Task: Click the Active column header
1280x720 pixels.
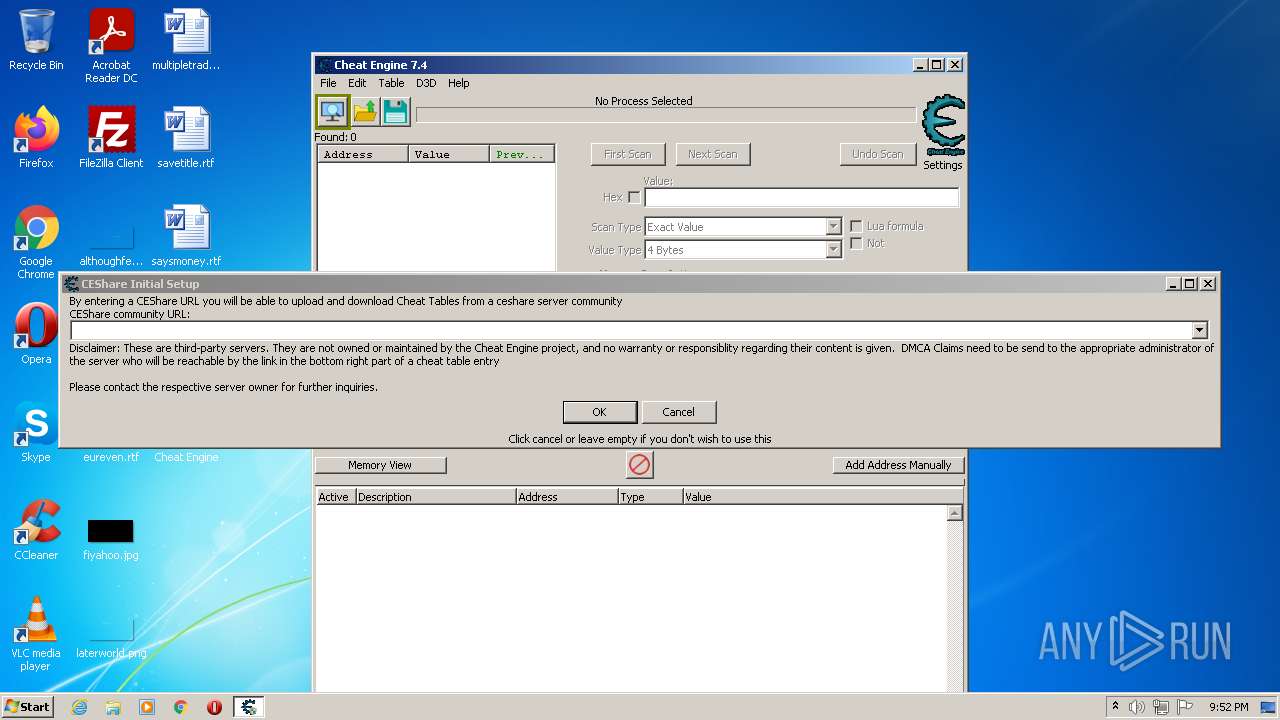Action: (x=335, y=497)
